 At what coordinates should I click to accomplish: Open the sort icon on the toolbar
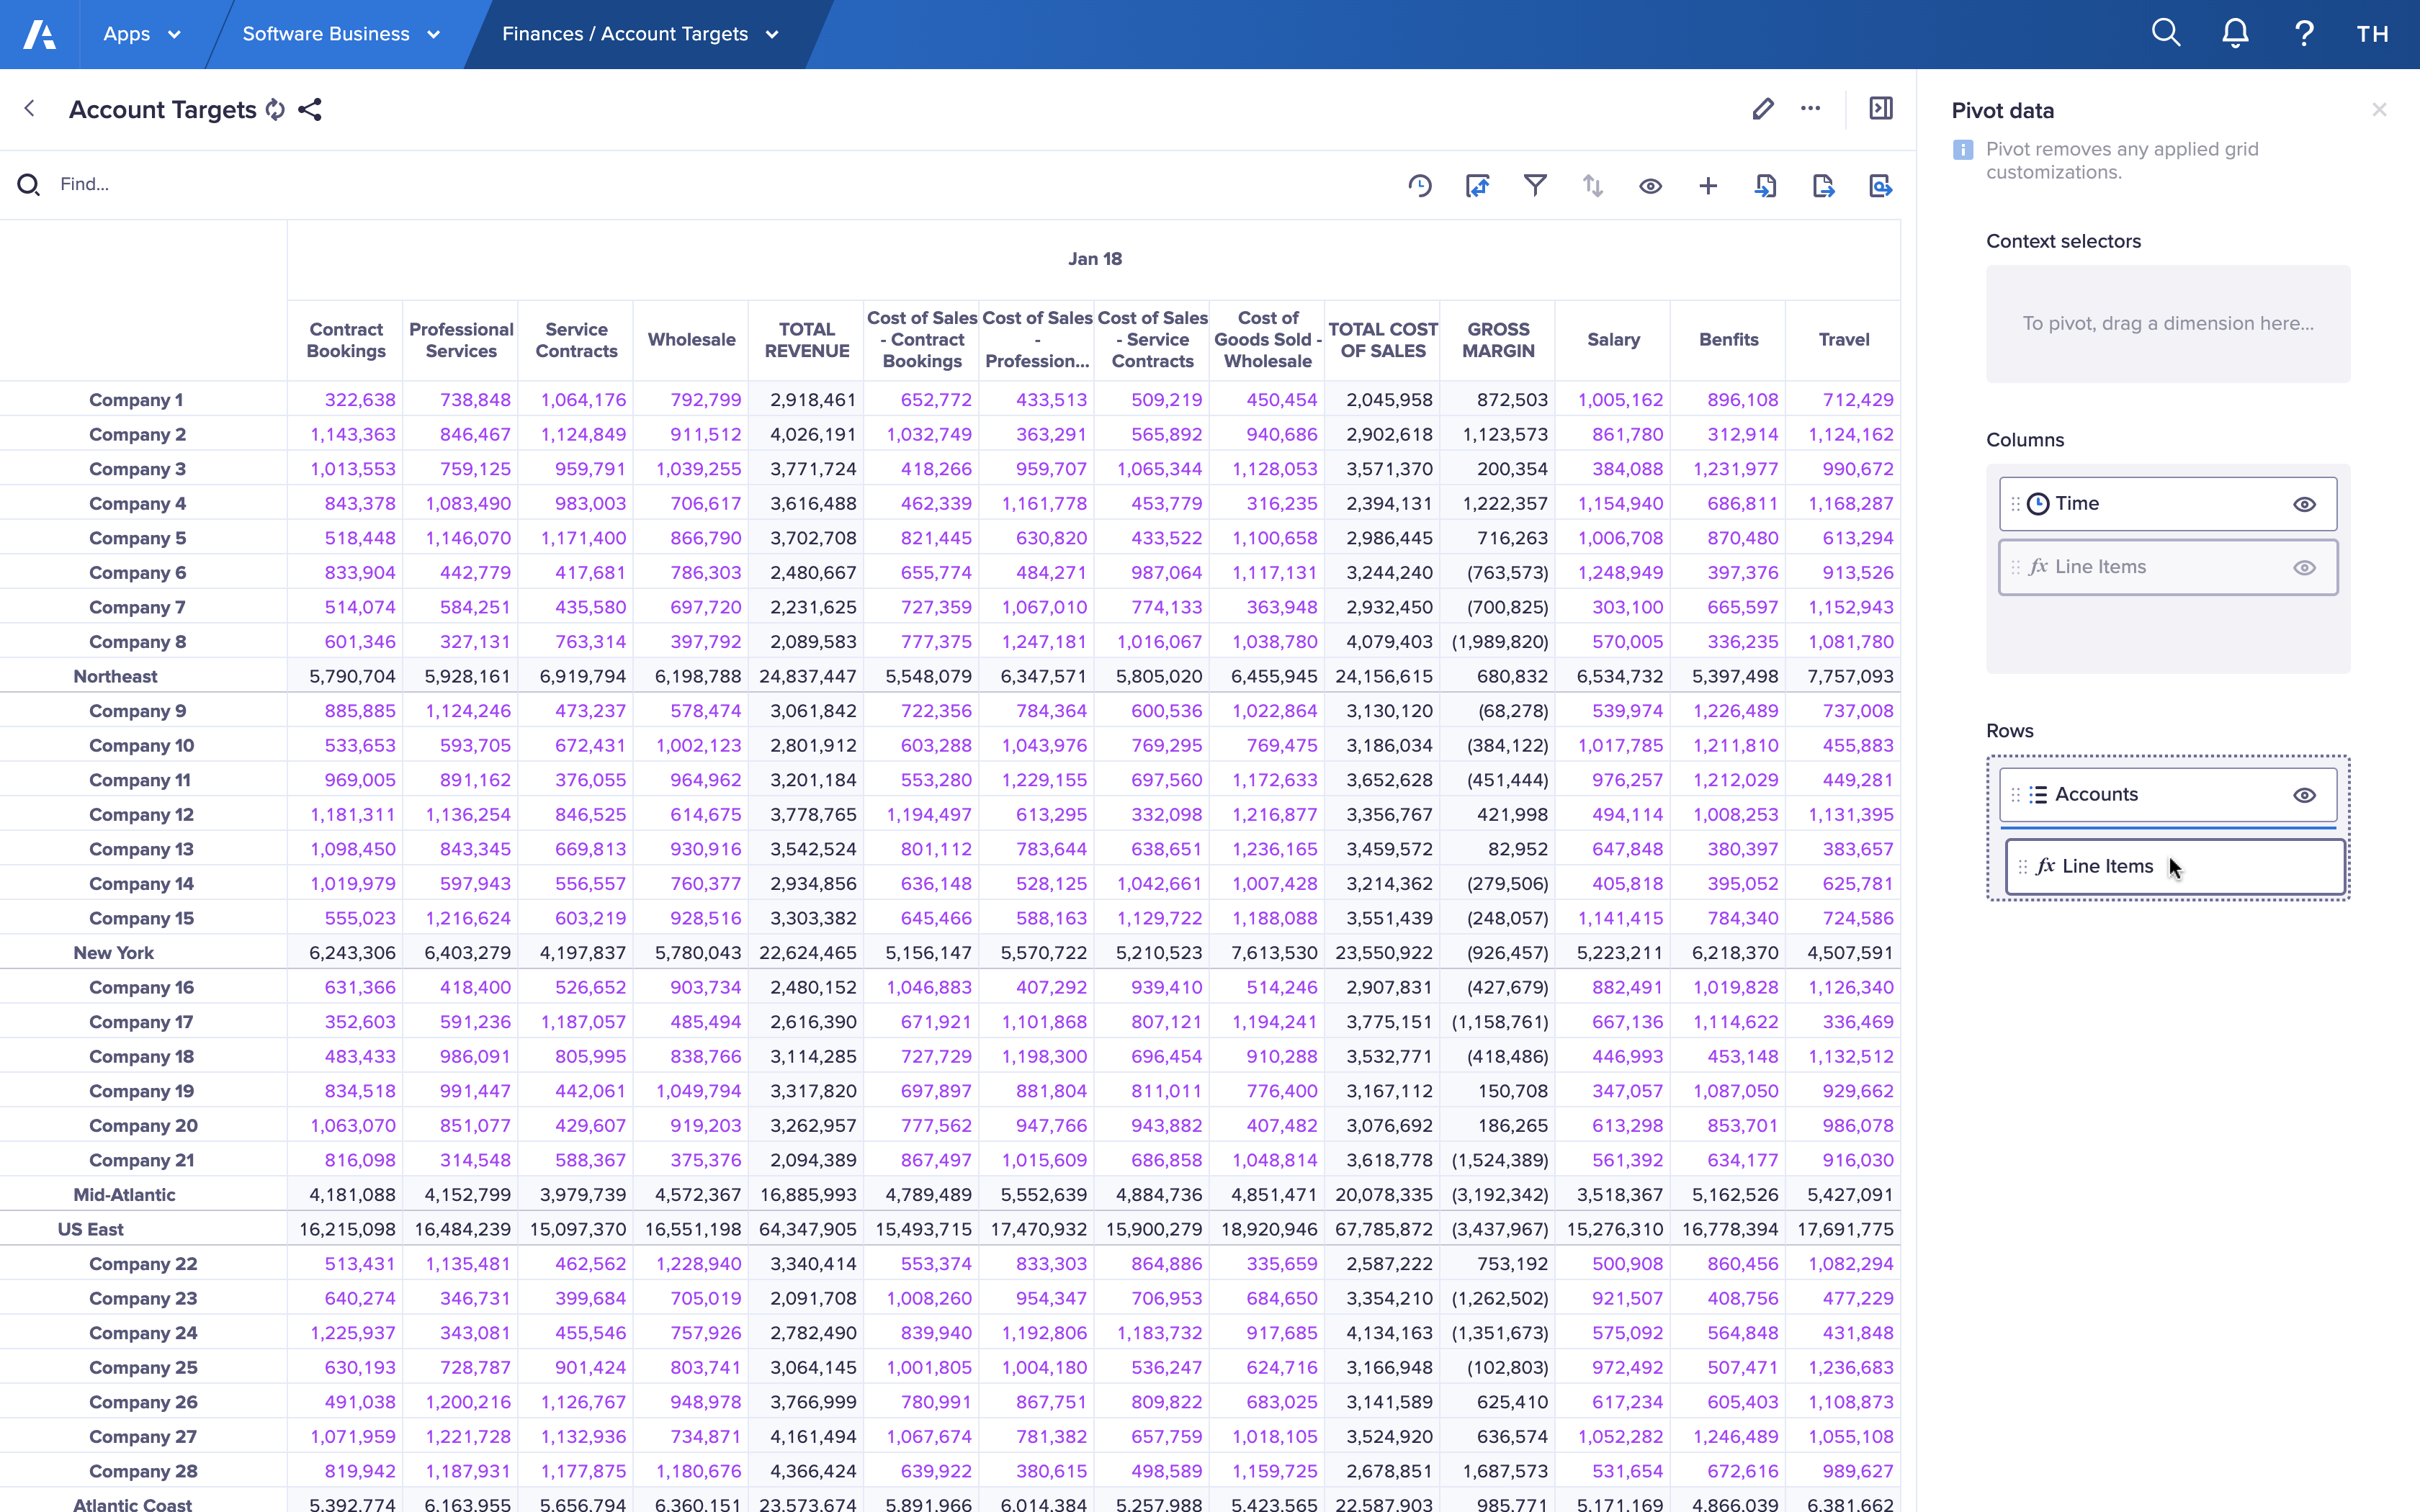point(1592,186)
